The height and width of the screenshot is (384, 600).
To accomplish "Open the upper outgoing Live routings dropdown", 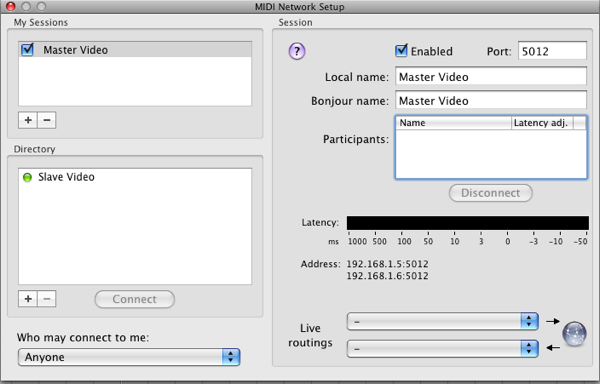I will tap(443, 321).
